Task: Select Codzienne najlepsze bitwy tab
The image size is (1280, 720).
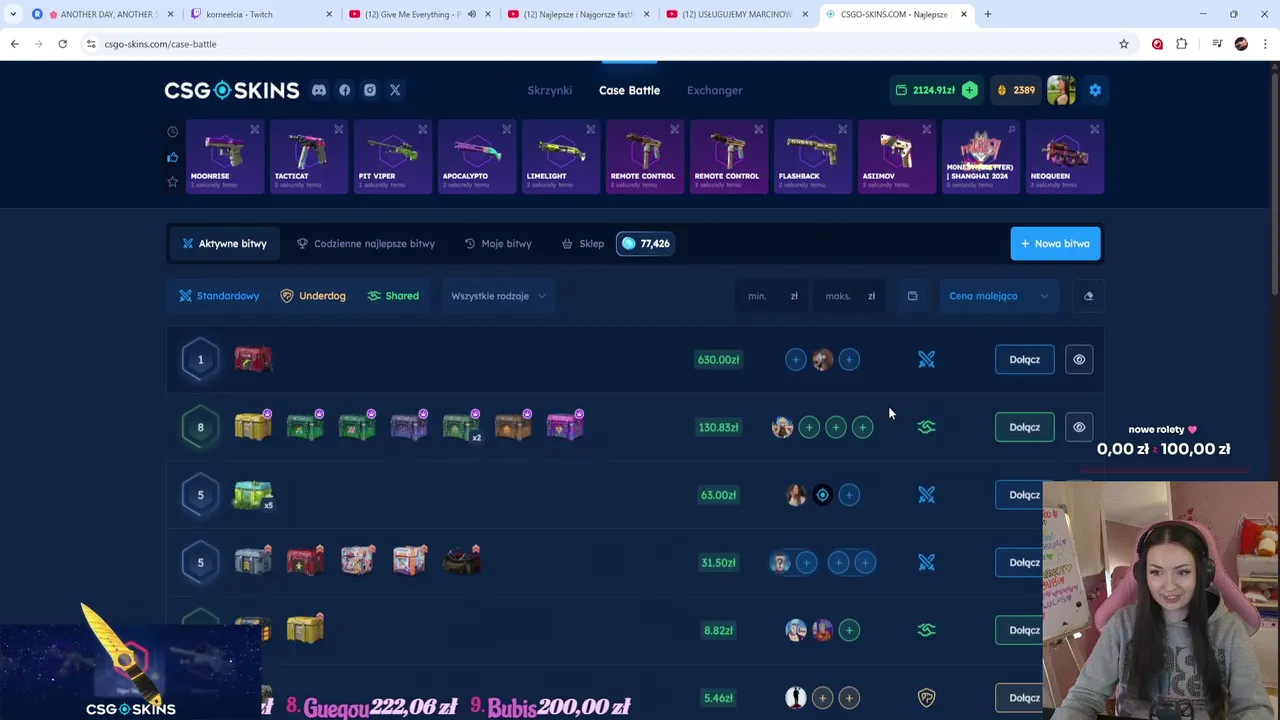Action: 365,244
